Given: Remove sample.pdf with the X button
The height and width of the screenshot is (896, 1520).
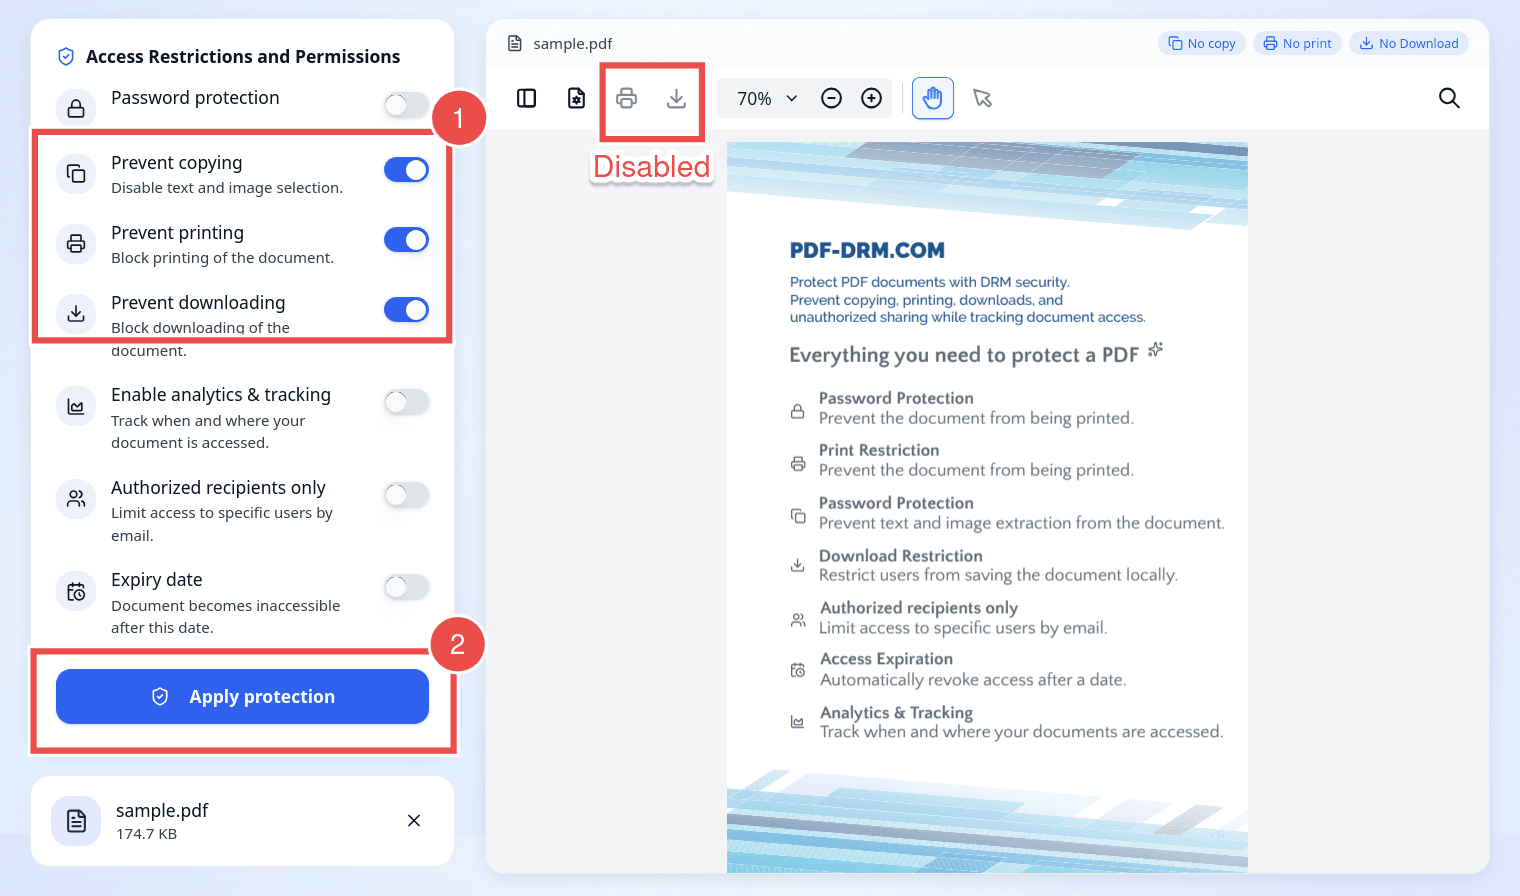Looking at the screenshot, I should (414, 821).
